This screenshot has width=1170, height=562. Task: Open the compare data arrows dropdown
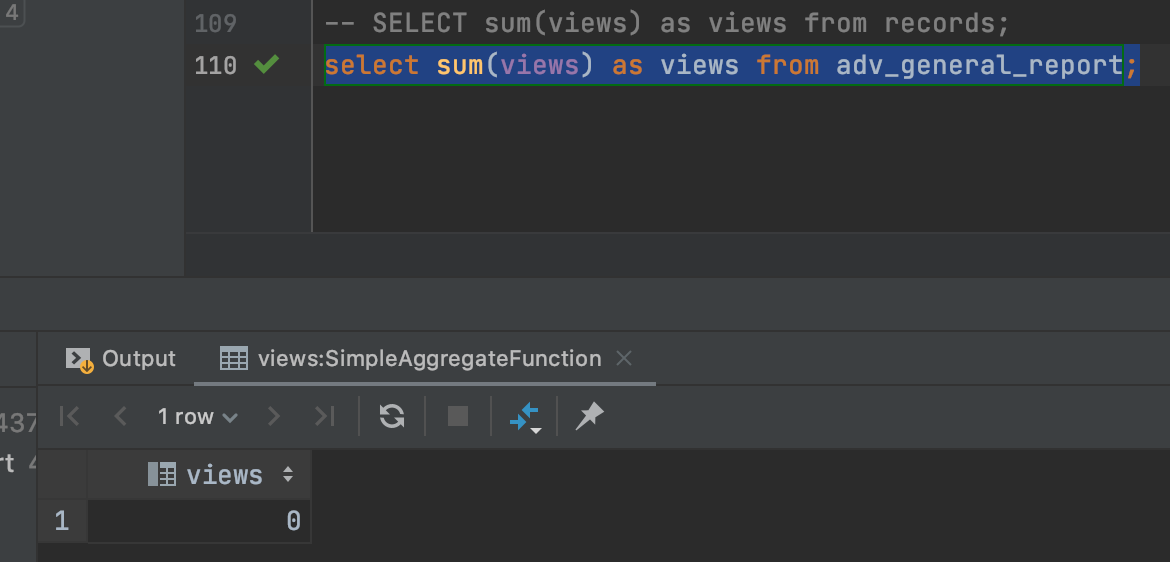click(x=525, y=417)
